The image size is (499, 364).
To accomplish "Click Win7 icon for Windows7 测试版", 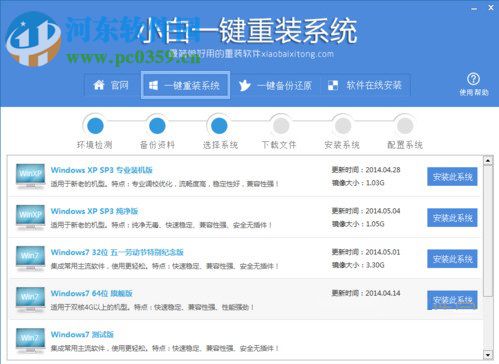I will [x=30, y=341].
